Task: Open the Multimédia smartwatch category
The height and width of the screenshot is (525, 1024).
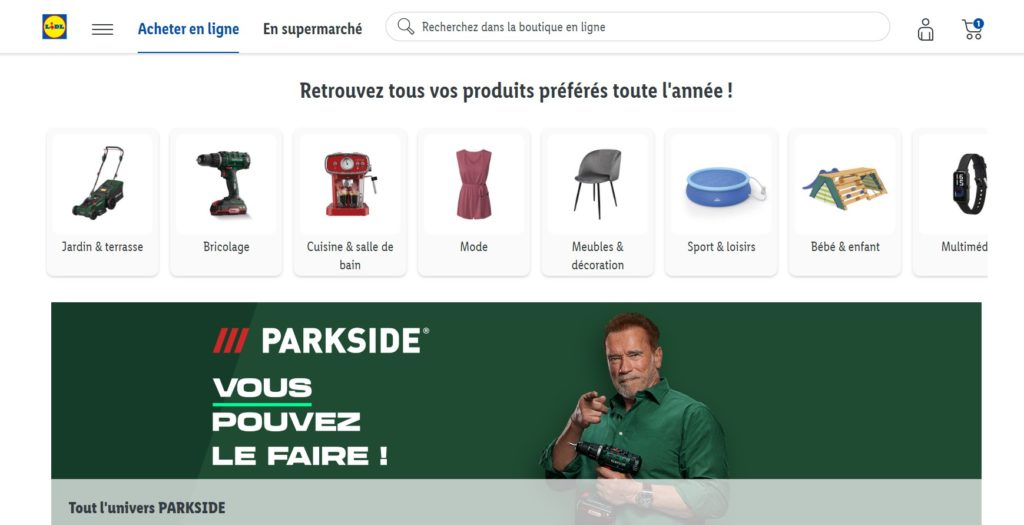Action: [950, 202]
